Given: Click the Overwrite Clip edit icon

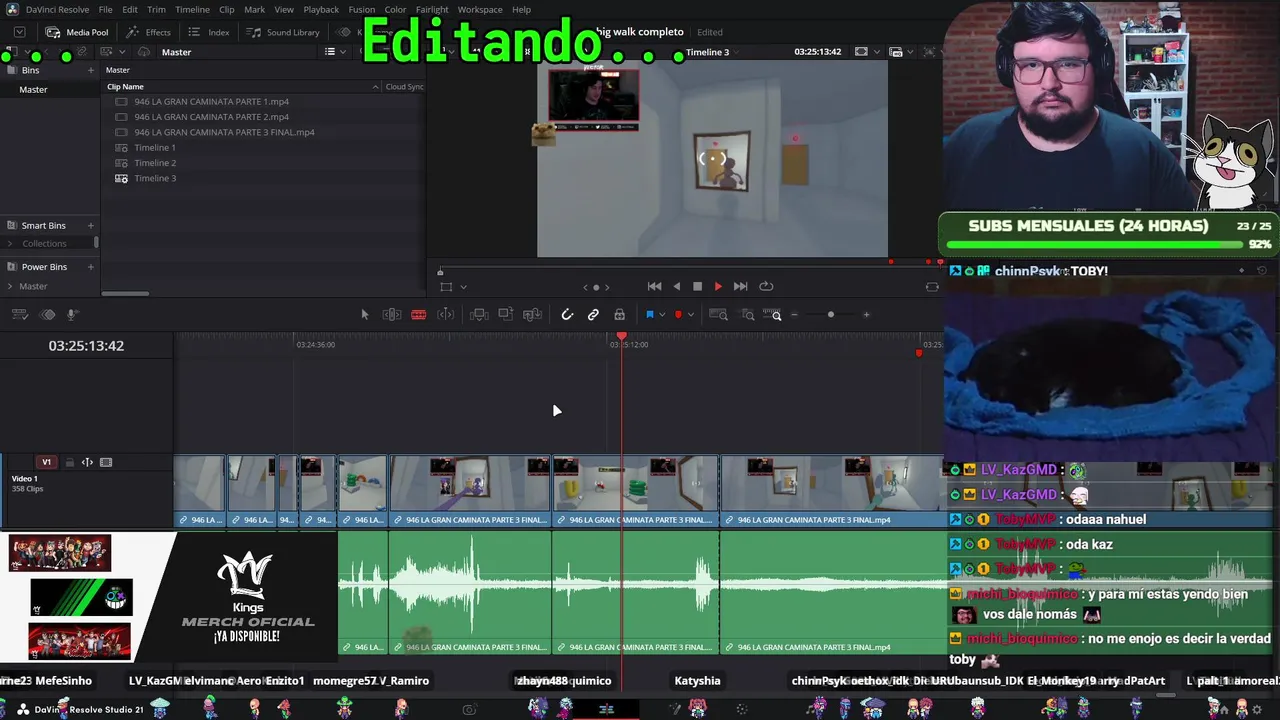Looking at the screenshot, I should (506, 315).
